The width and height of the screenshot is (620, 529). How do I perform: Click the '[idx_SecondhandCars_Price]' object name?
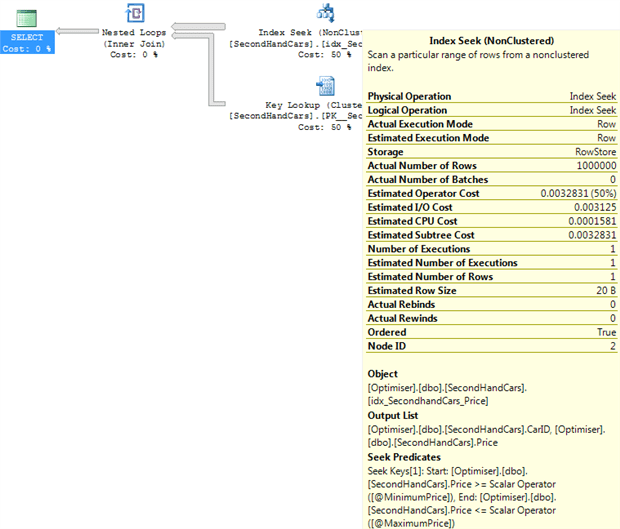[428, 401]
